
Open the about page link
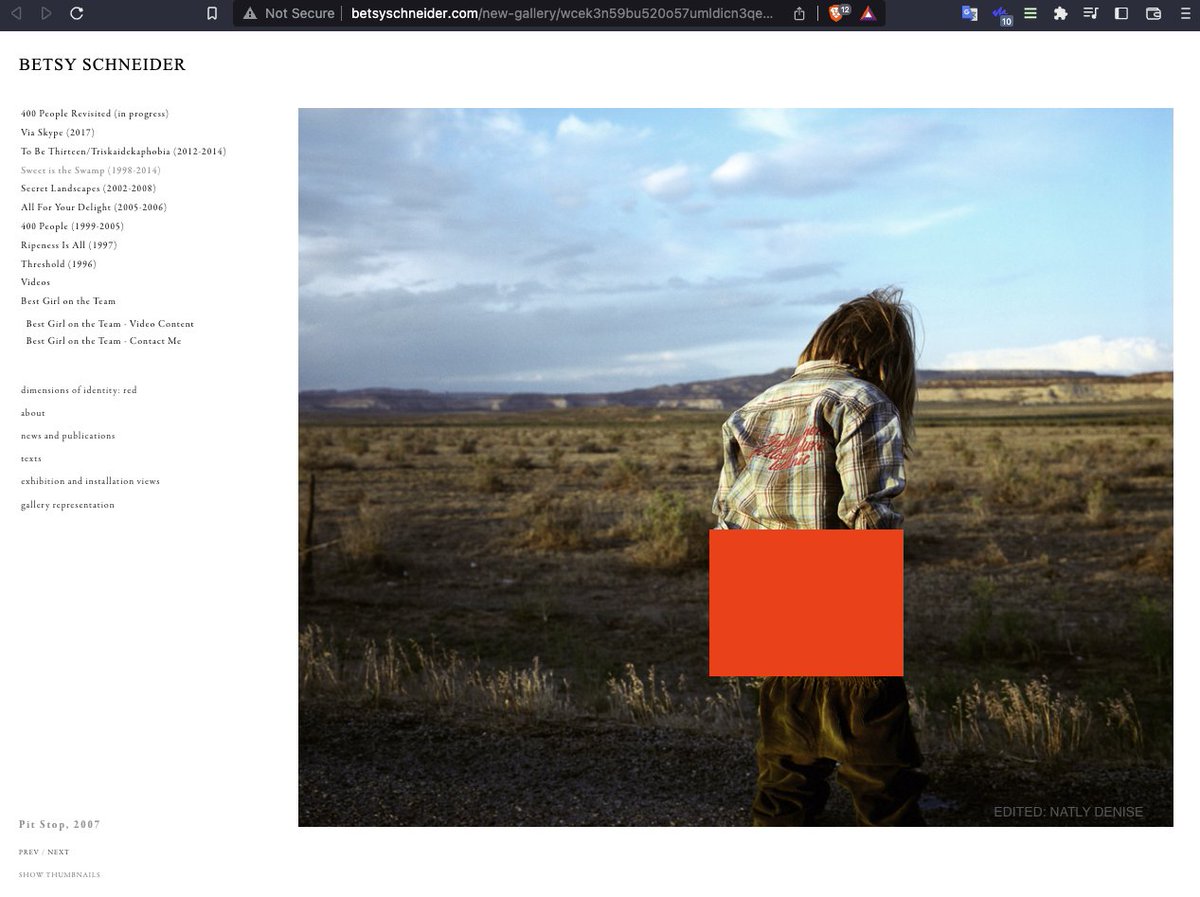[33, 413]
